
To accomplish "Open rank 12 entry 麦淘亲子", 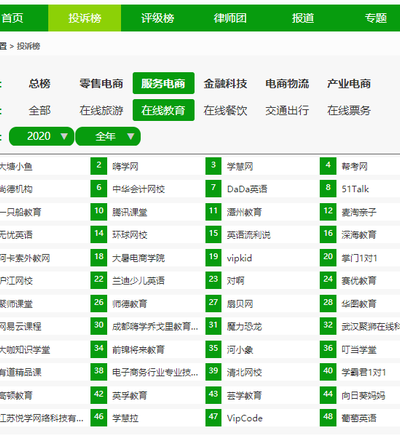I will 359,212.
